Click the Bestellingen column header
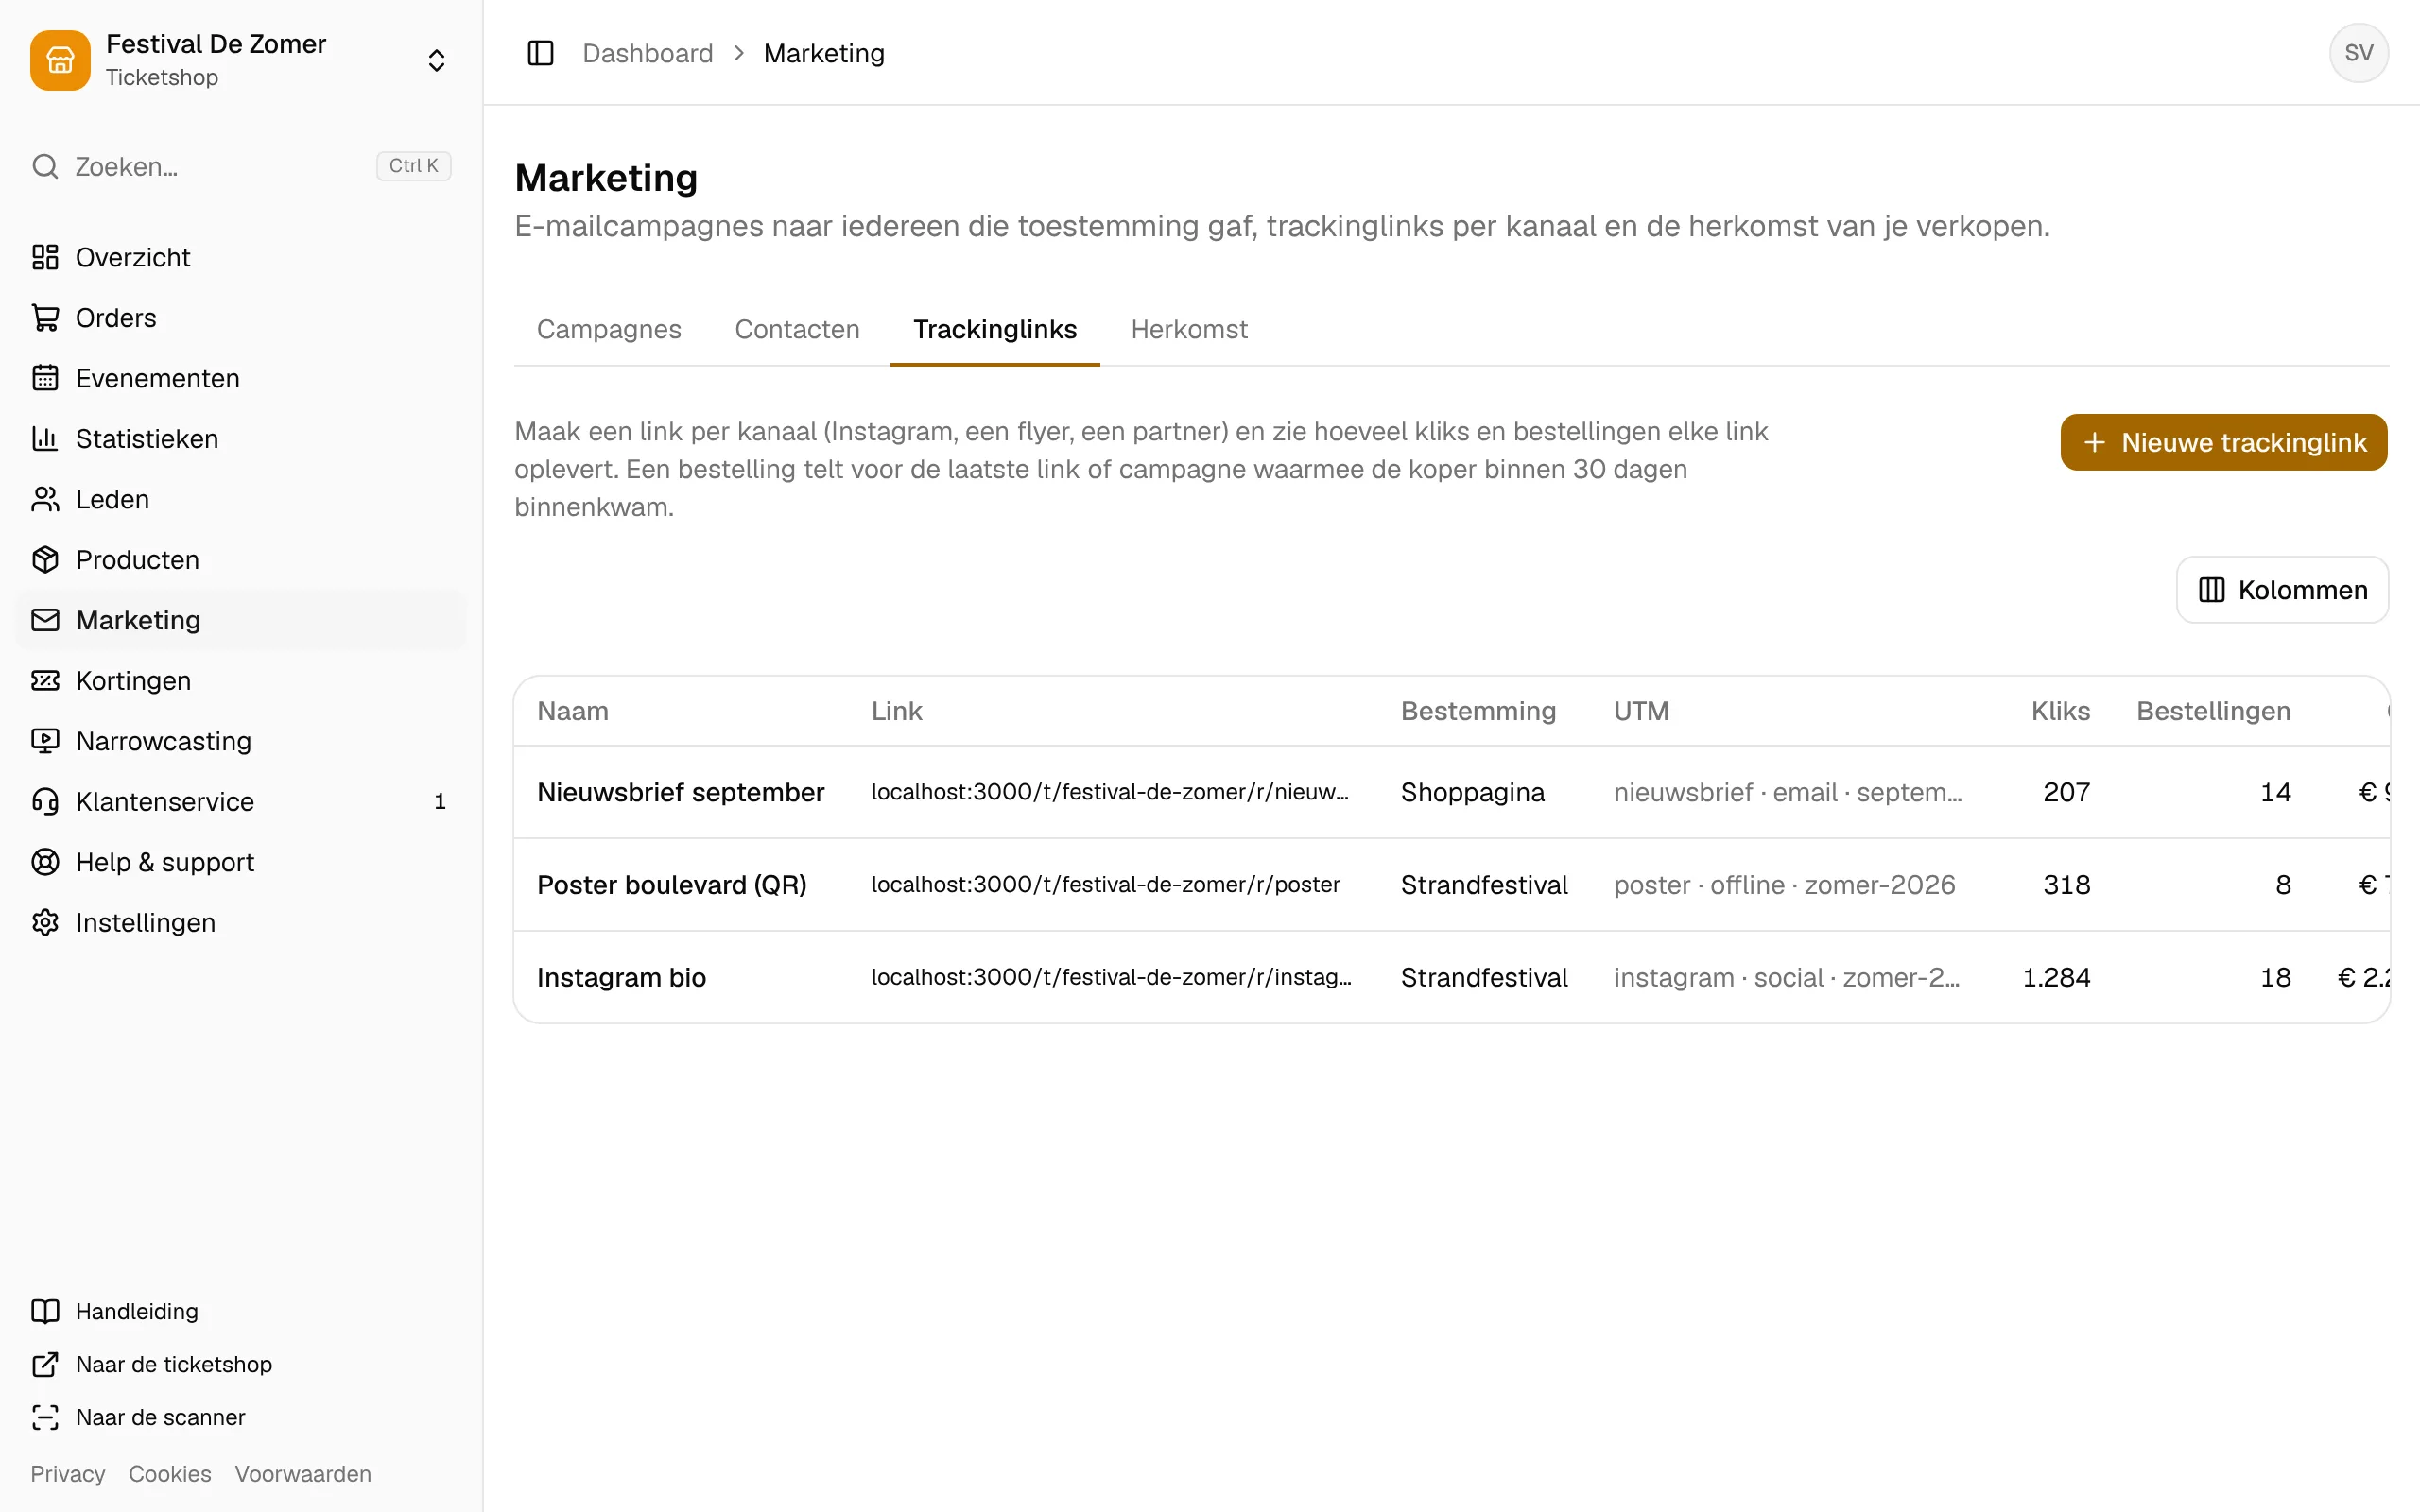Viewport: 2420px width, 1512px height. tap(2213, 711)
